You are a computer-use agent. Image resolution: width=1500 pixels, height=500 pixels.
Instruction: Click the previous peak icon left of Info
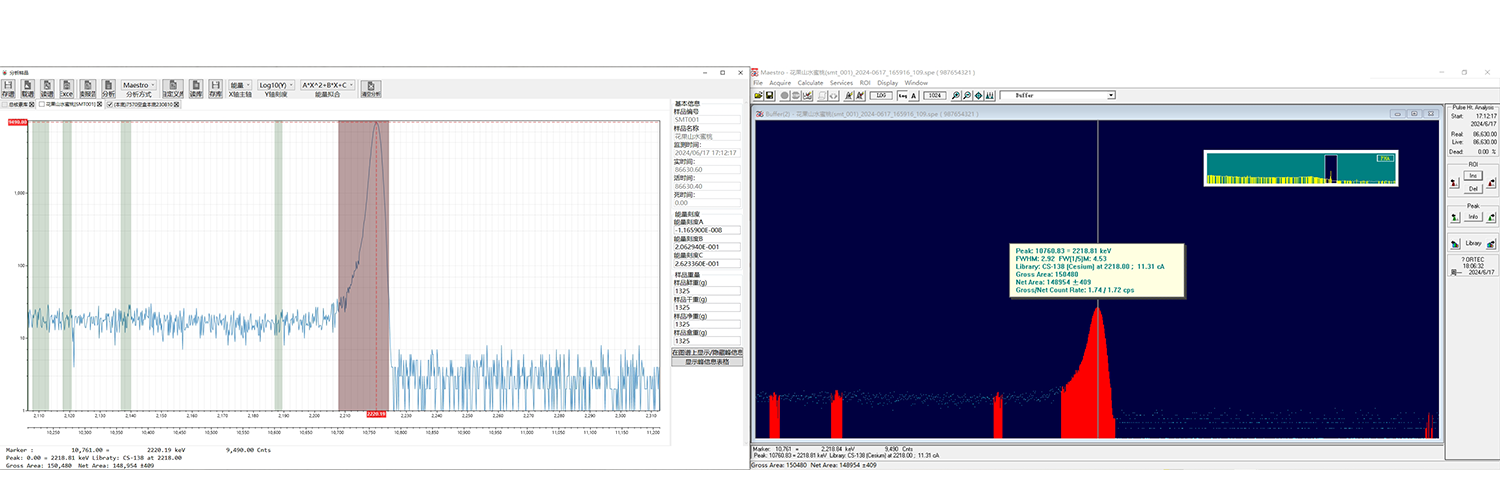click(x=1453, y=217)
